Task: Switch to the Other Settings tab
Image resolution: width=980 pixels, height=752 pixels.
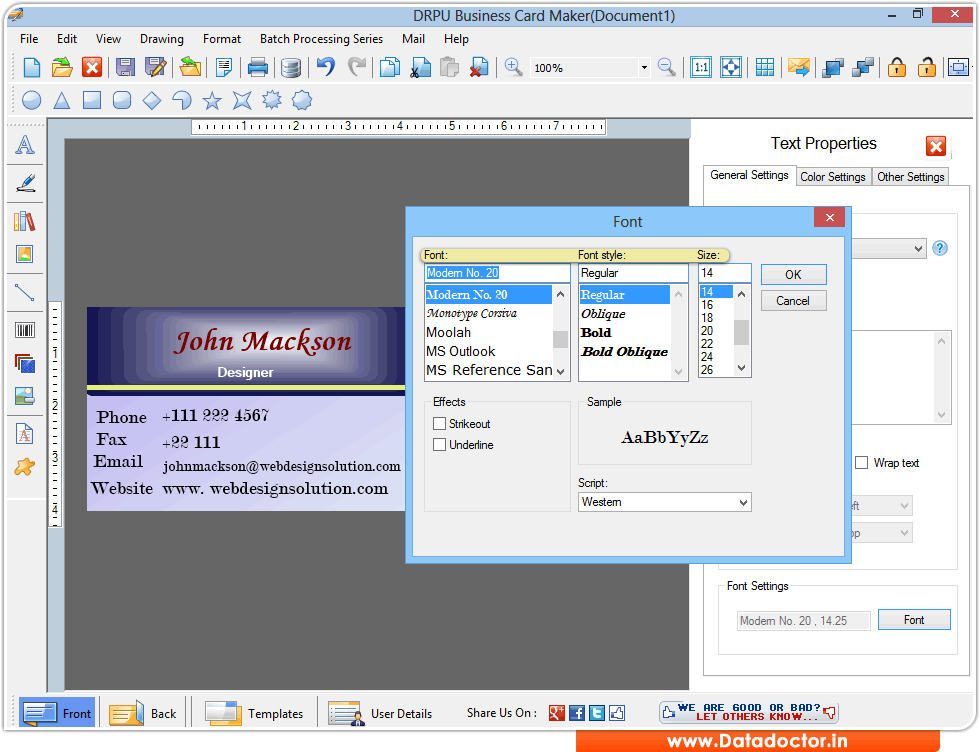Action: [x=910, y=177]
